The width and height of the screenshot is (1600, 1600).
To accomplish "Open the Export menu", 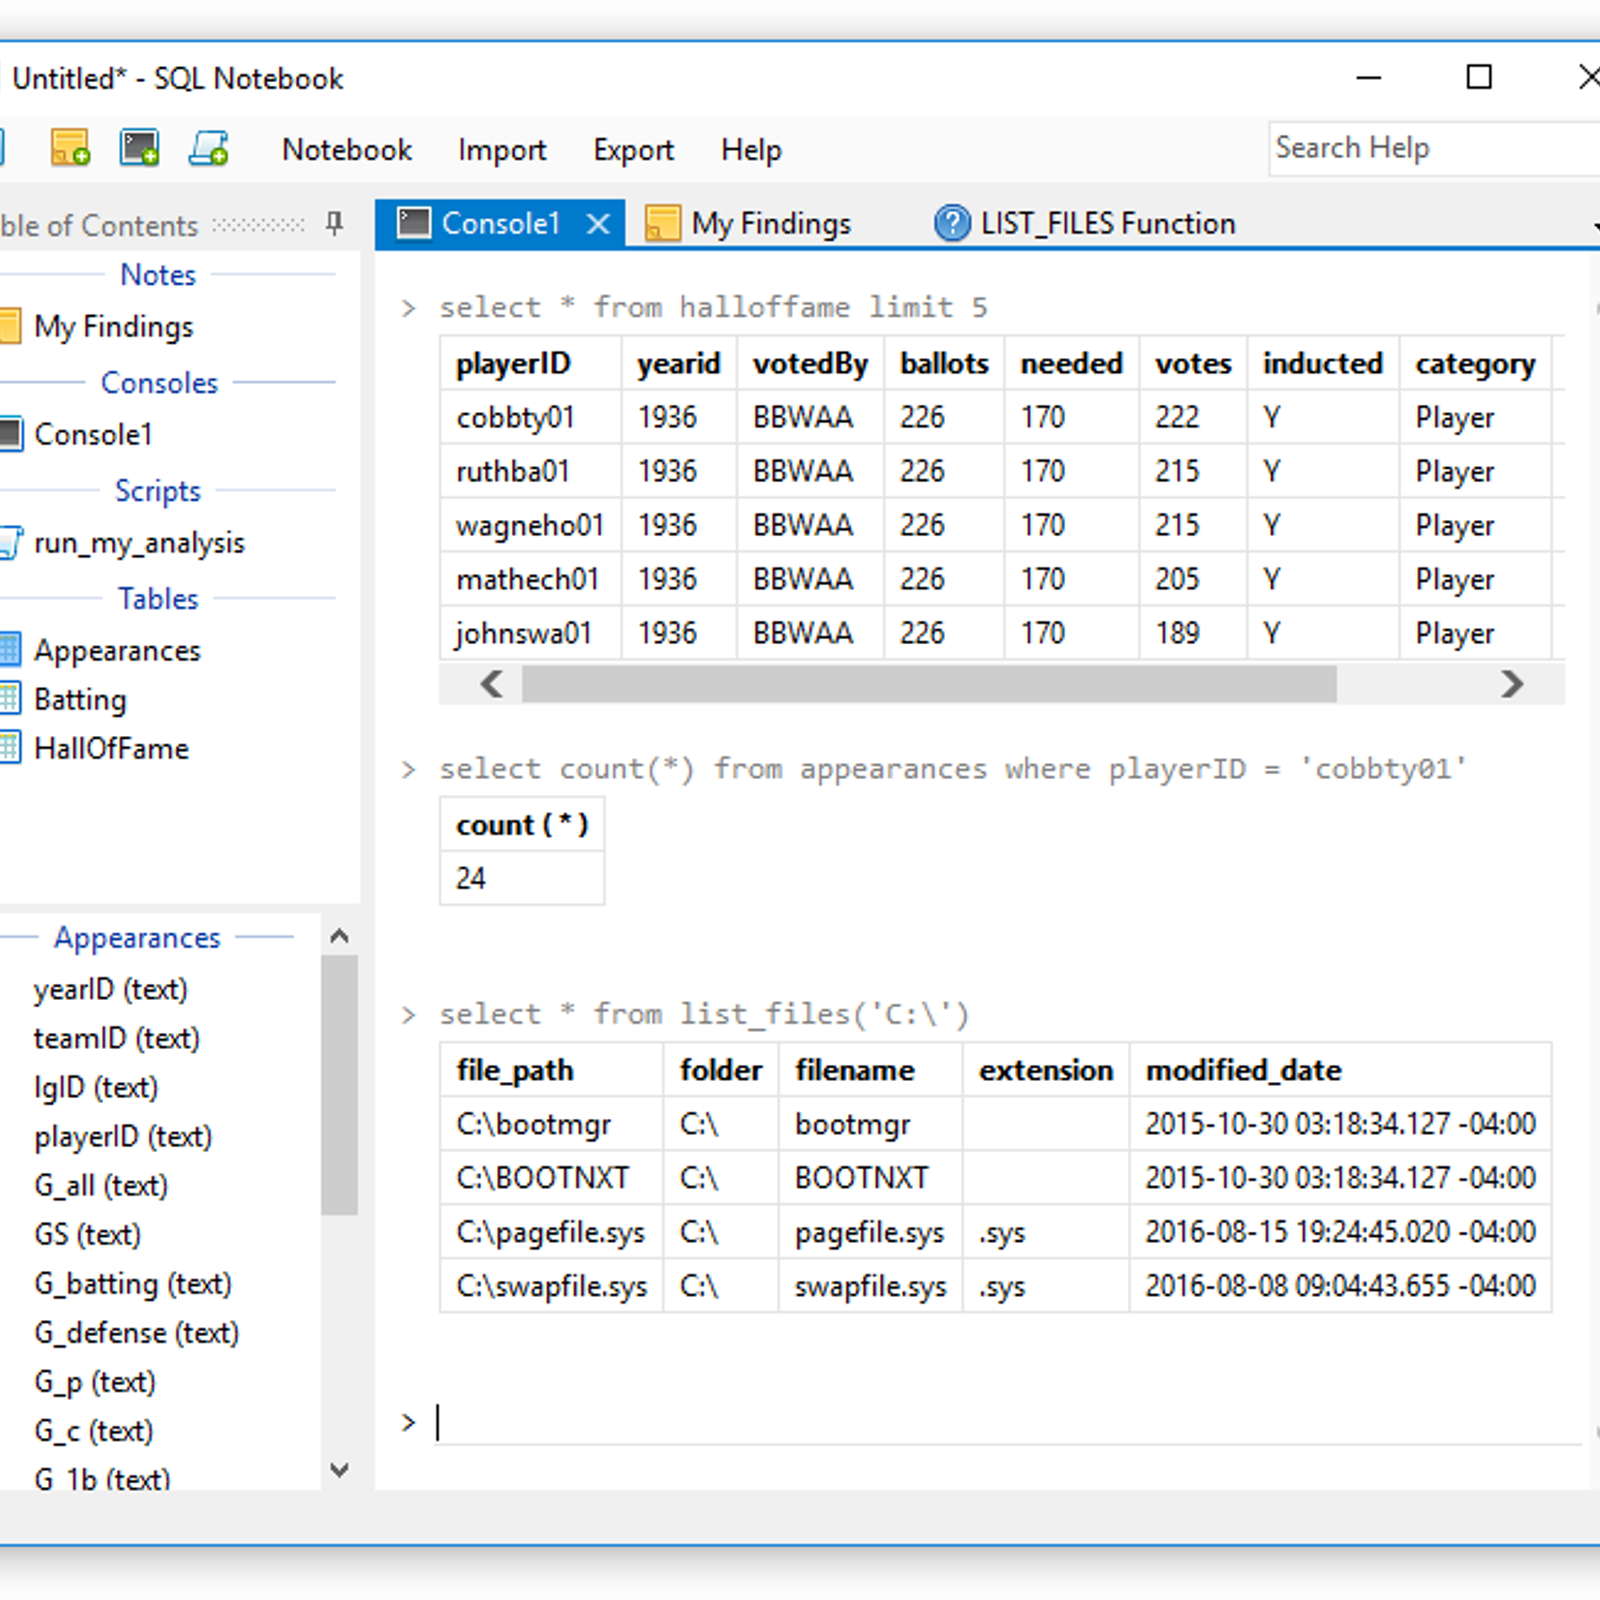I will click(x=633, y=150).
